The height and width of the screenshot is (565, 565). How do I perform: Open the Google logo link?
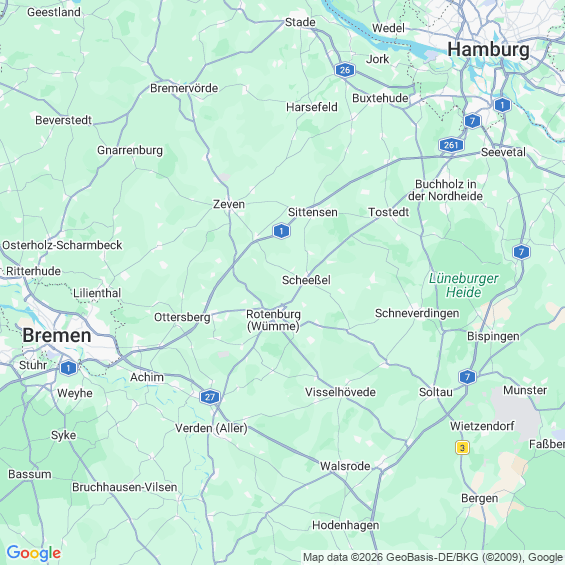point(34,553)
